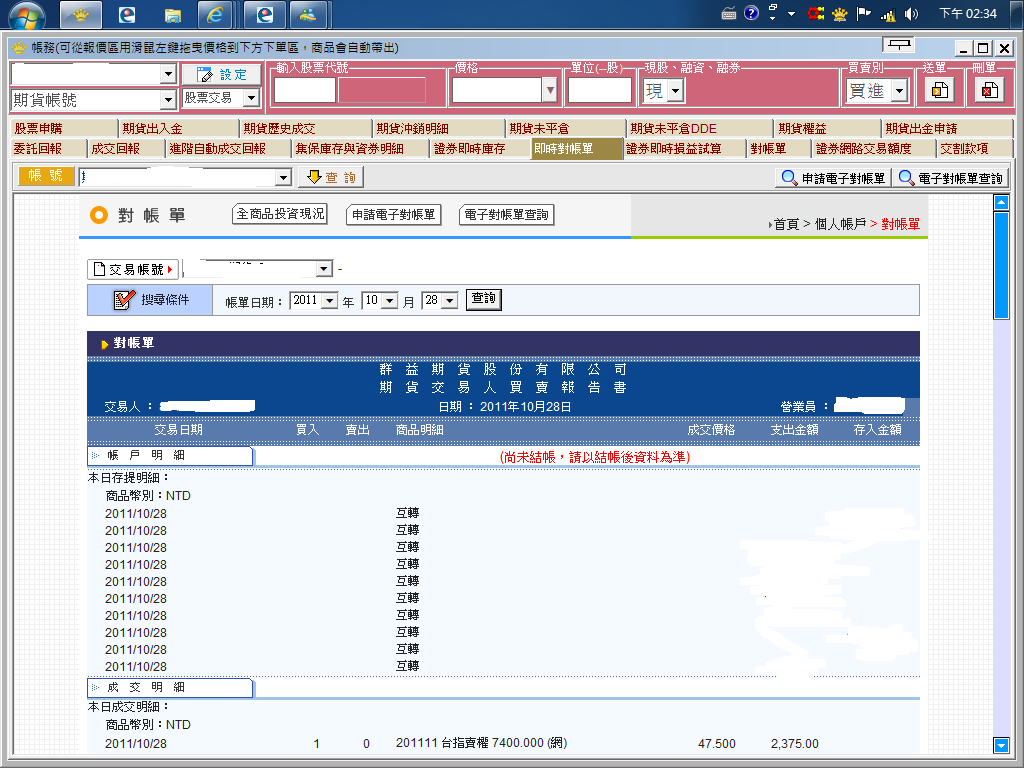
Task: Open the 價格 price dropdown
Action: coord(550,91)
